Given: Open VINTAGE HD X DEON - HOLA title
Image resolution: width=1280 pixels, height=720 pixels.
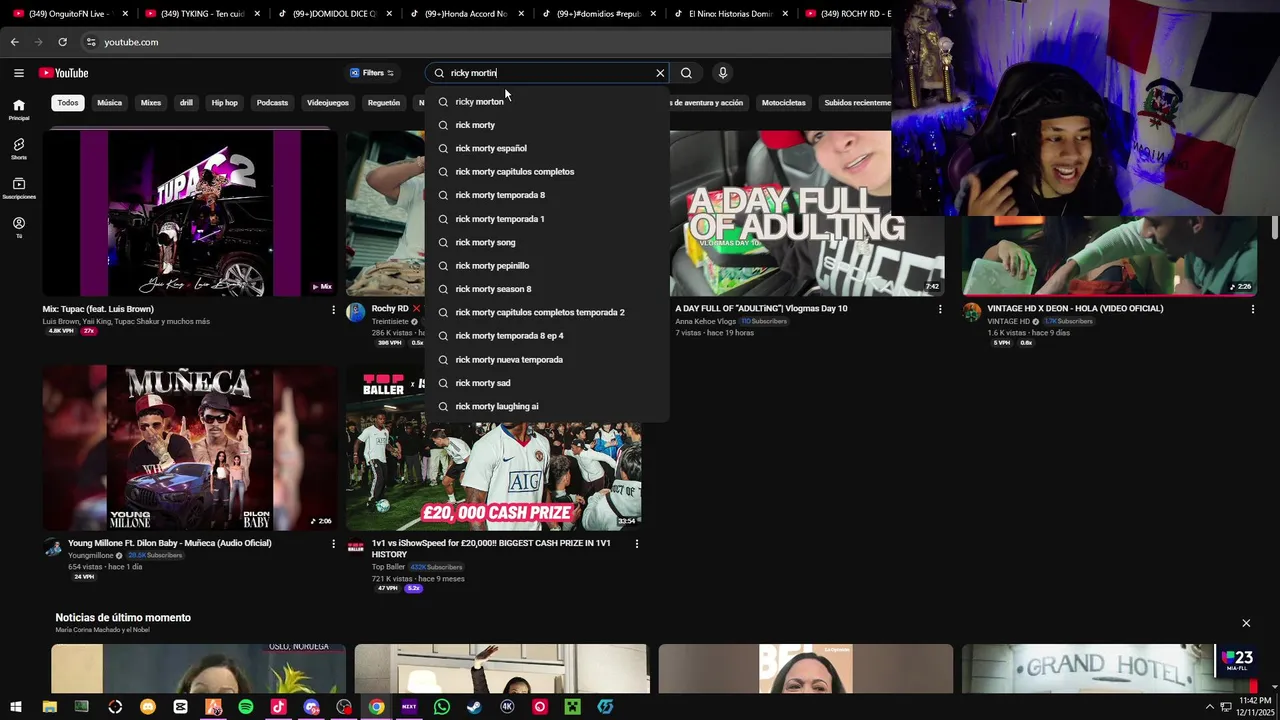Looking at the screenshot, I should [x=1075, y=308].
